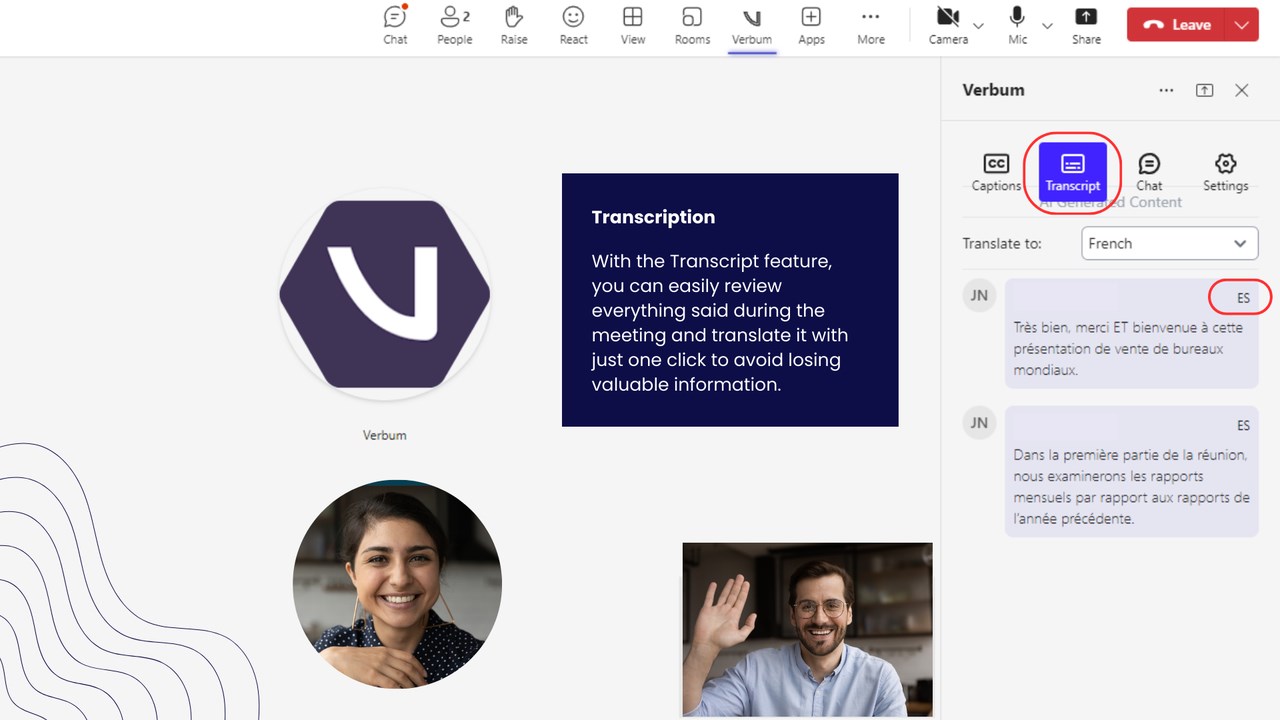This screenshot has height=720, width=1280.
Task: Show the People participants list
Action: (454, 26)
